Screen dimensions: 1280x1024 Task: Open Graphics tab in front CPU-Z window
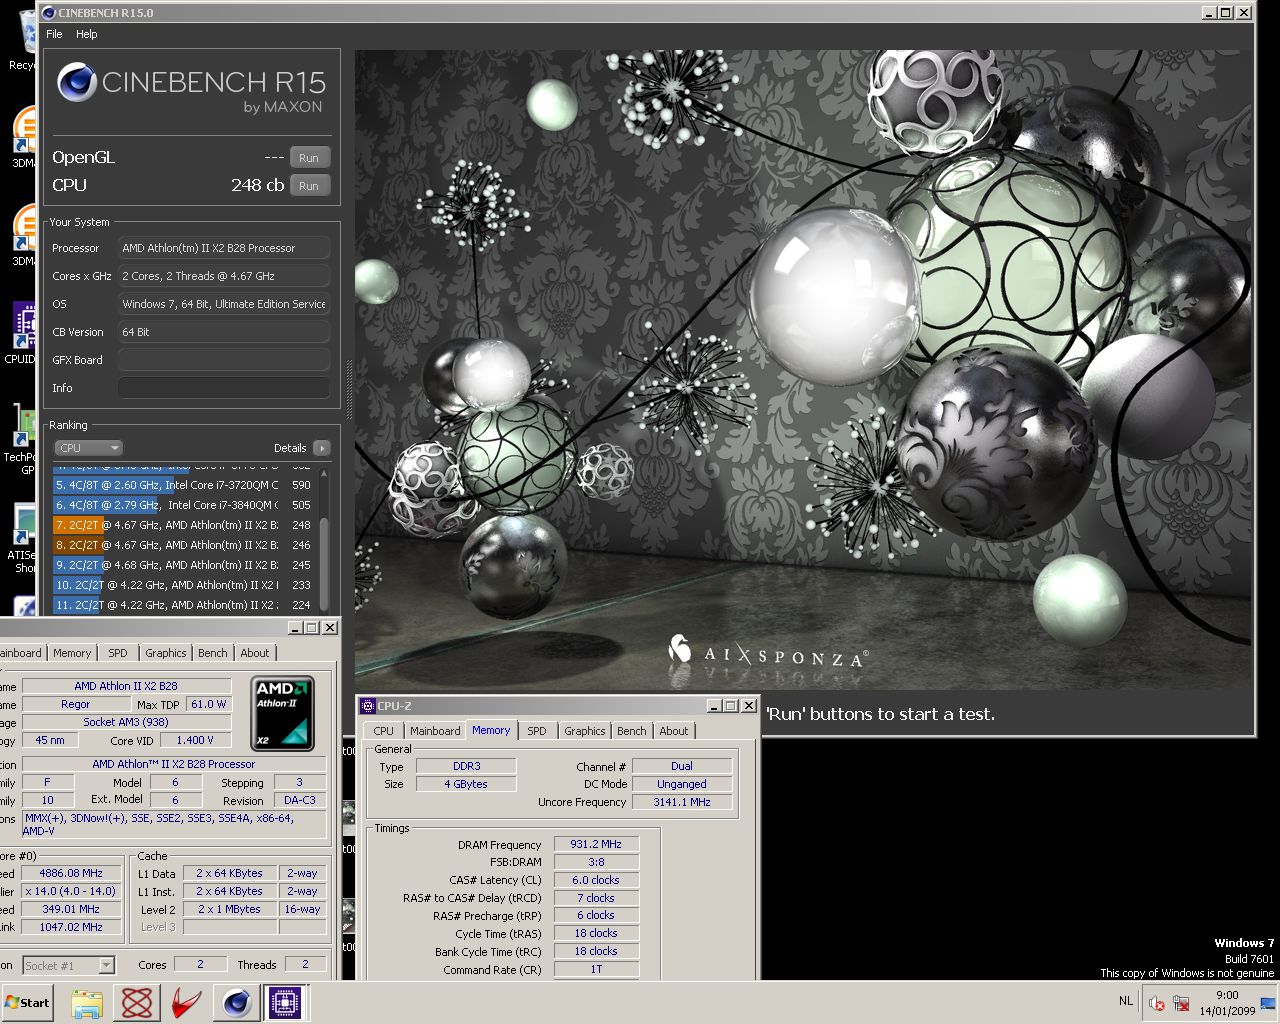pyautogui.click(x=585, y=731)
